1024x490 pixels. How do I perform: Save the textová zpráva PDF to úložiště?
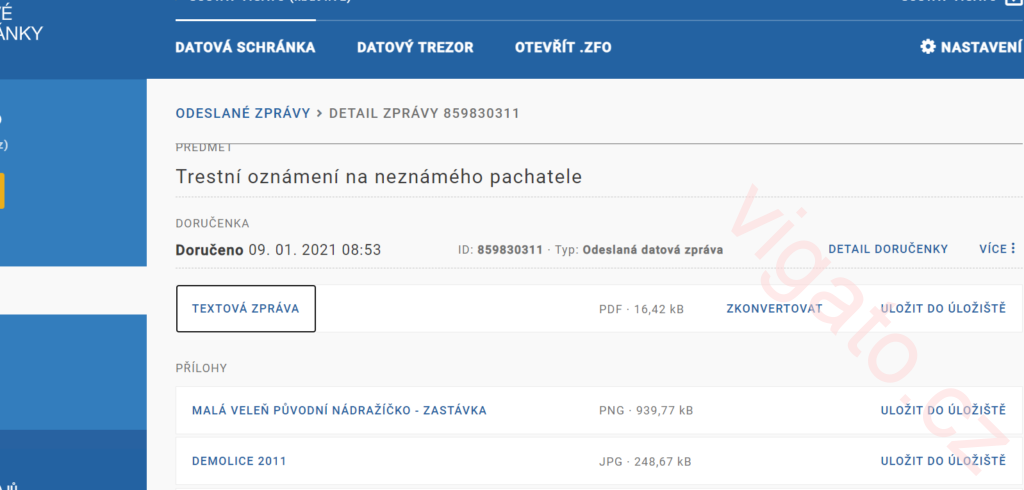(x=942, y=309)
